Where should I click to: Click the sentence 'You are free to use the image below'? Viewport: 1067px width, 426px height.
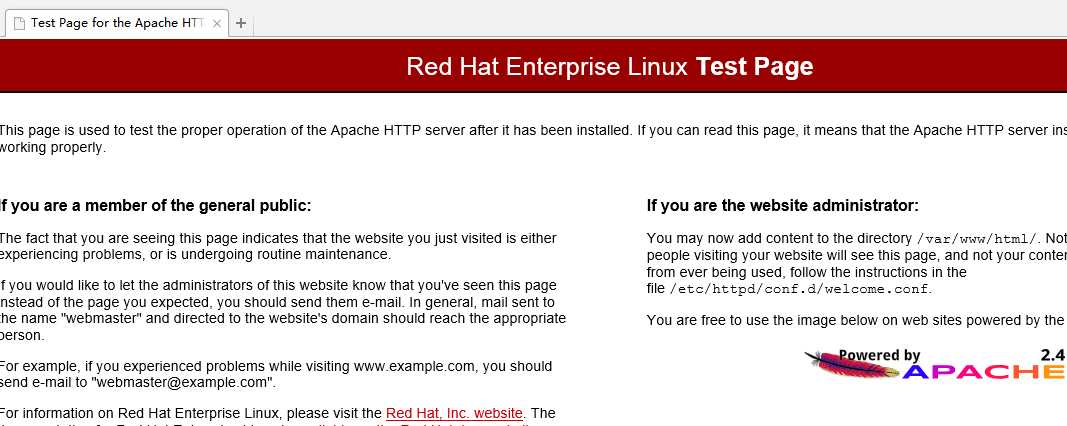click(856, 320)
